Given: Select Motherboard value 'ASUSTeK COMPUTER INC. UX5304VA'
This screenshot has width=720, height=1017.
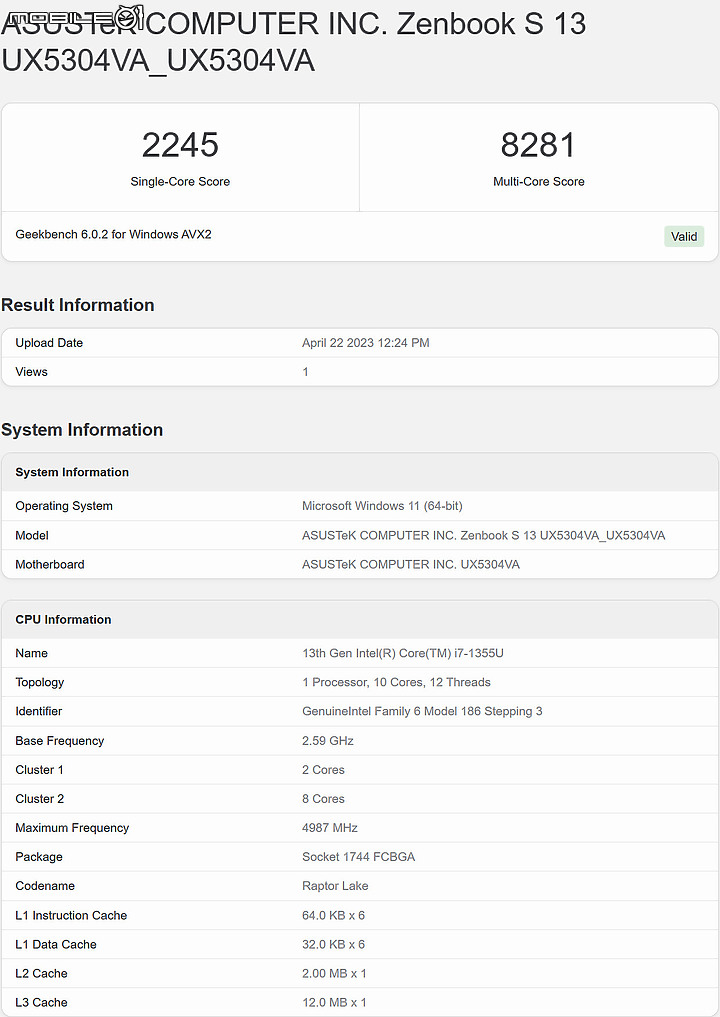Looking at the screenshot, I should point(411,564).
